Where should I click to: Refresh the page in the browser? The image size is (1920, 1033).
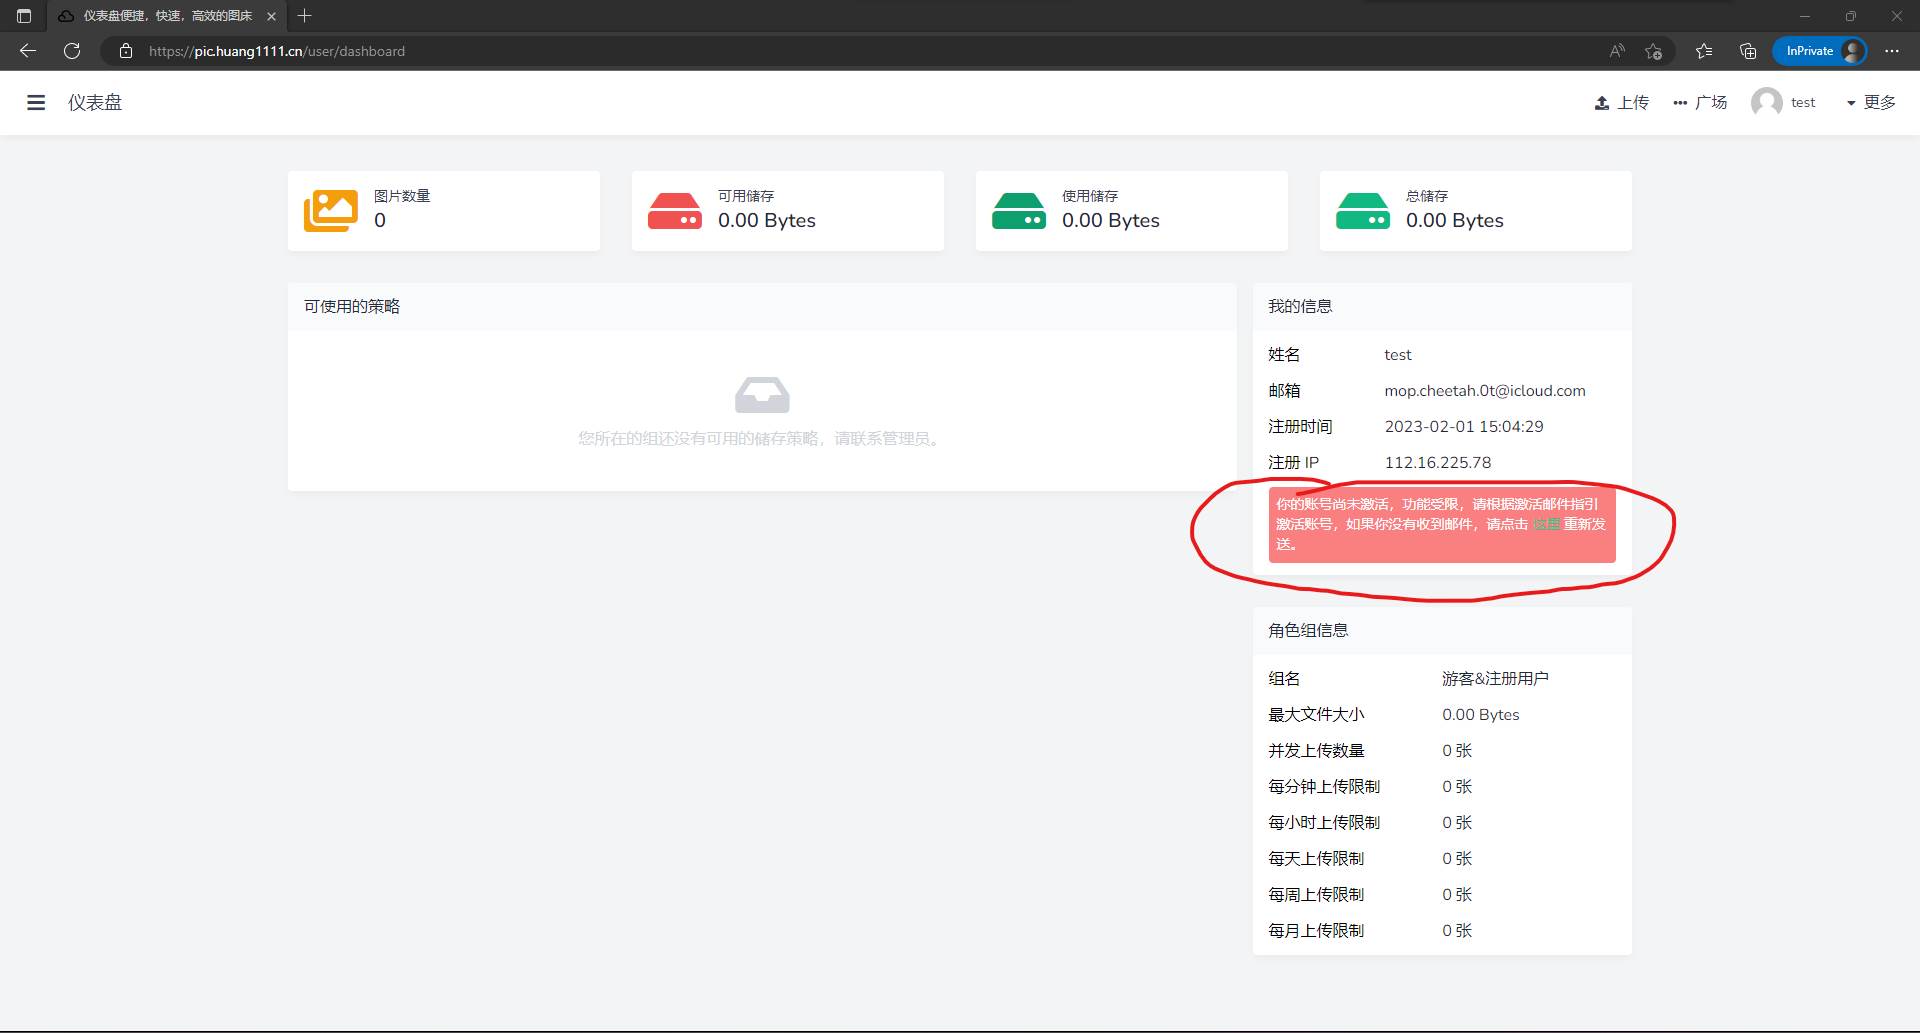(72, 51)
